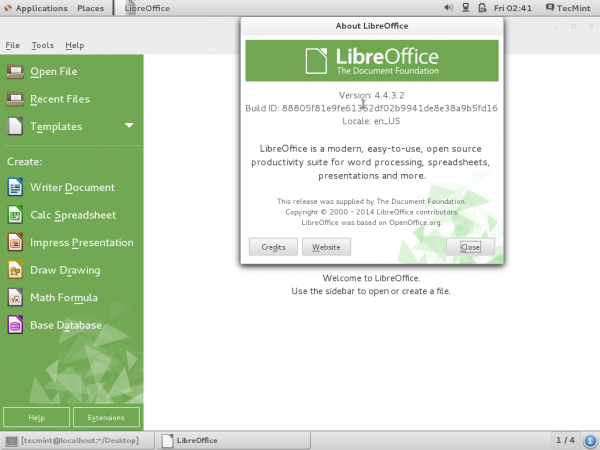The width and height of the screenshot is (600, 450).
Task: Create a new Math Formula
Action: tap(64, 297)
